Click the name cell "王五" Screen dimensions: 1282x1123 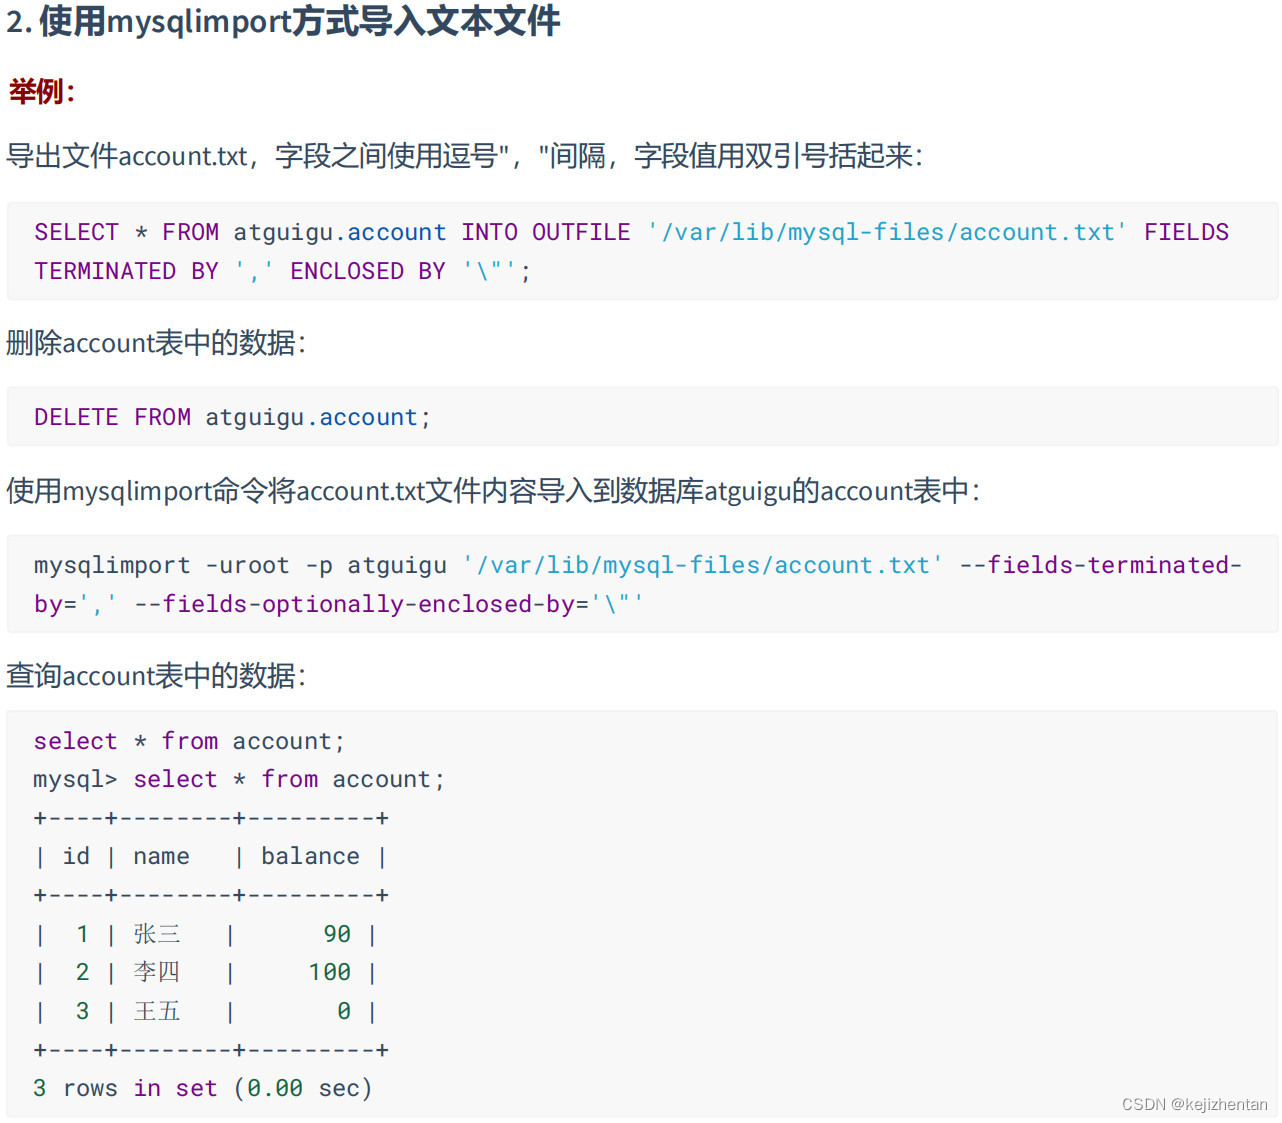tap(157, 1011)
